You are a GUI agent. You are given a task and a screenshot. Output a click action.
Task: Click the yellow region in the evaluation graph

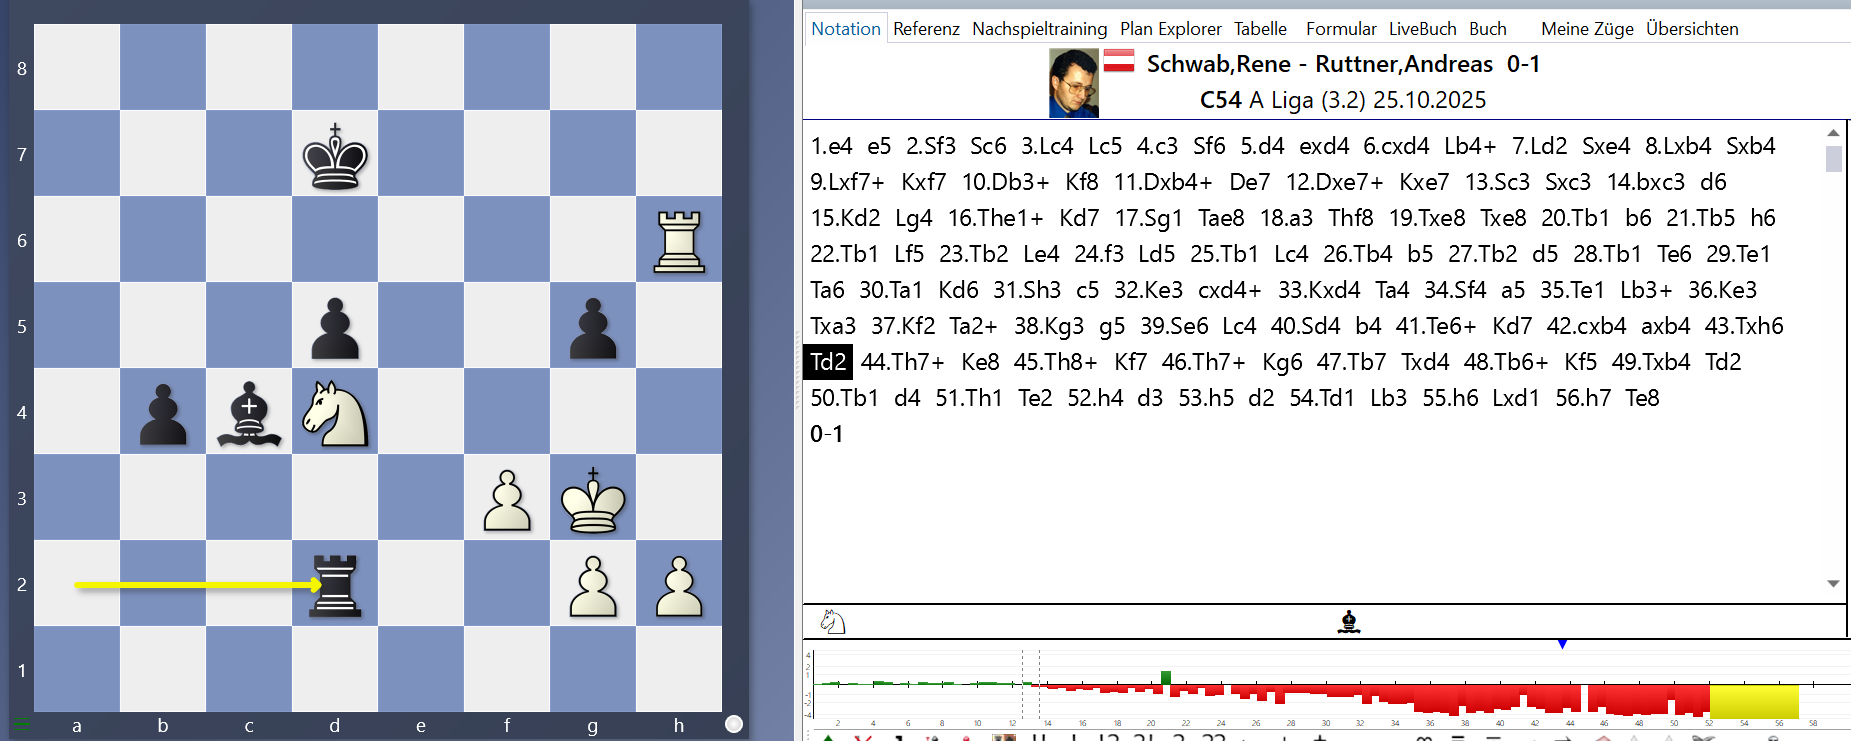tap(1754, 701)
